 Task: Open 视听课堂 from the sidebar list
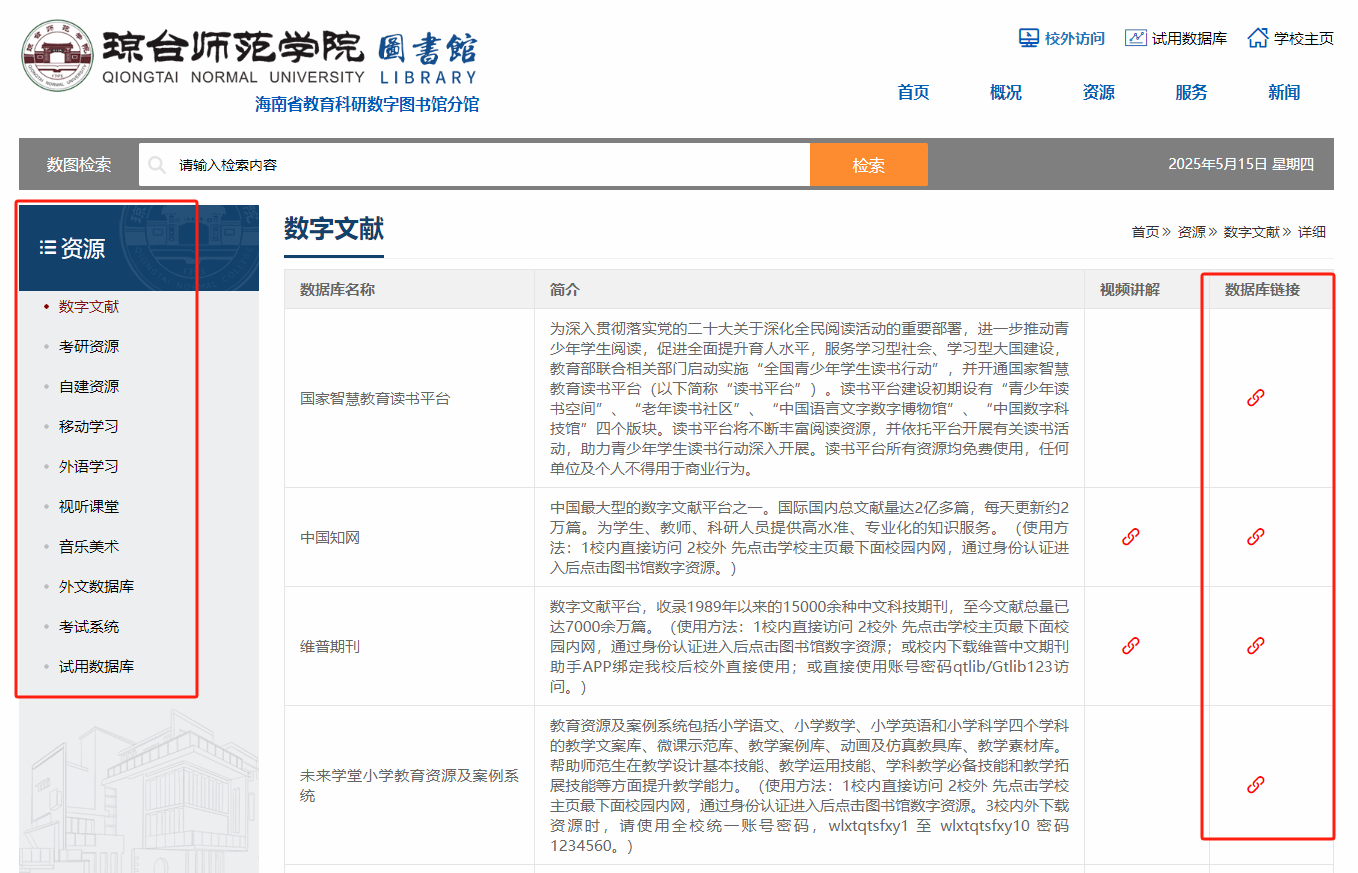(x=89, y=507)
